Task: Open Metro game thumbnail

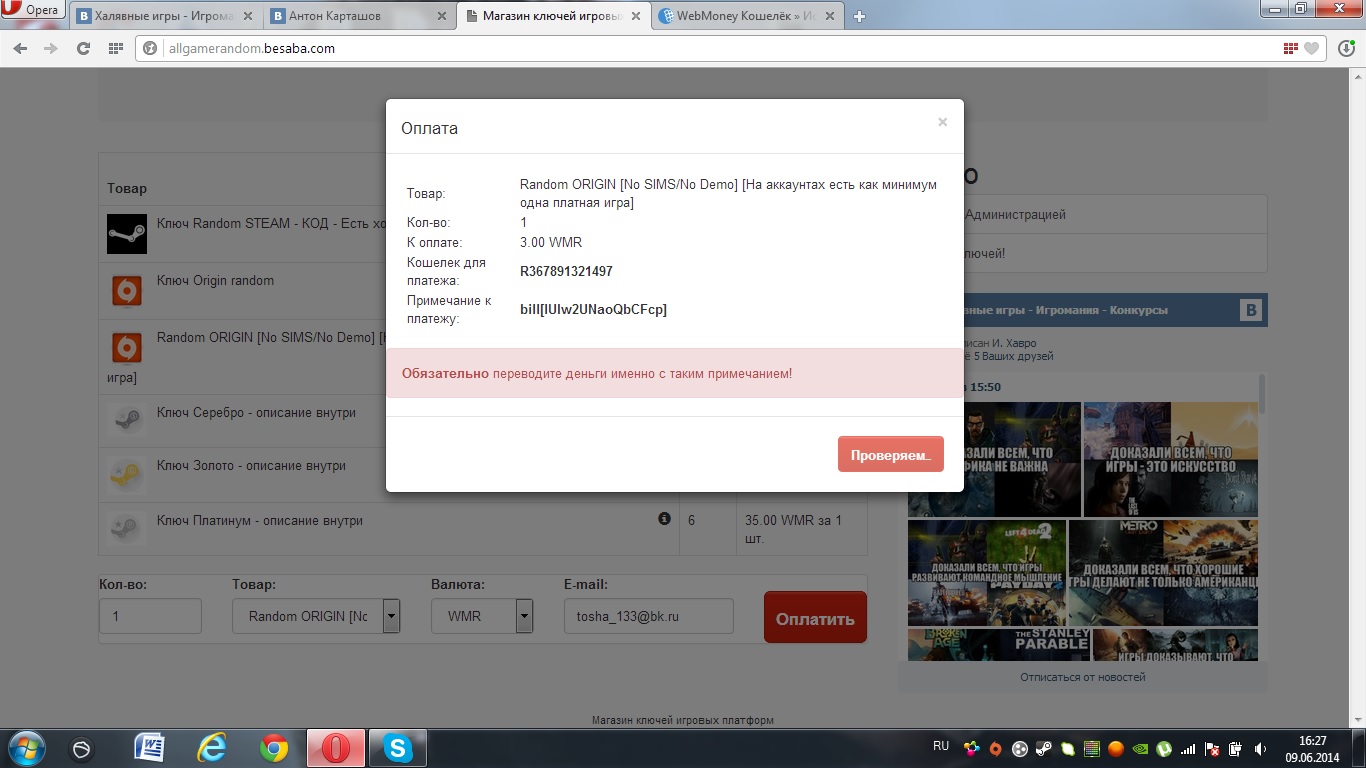Action: tap(1163, 573)
